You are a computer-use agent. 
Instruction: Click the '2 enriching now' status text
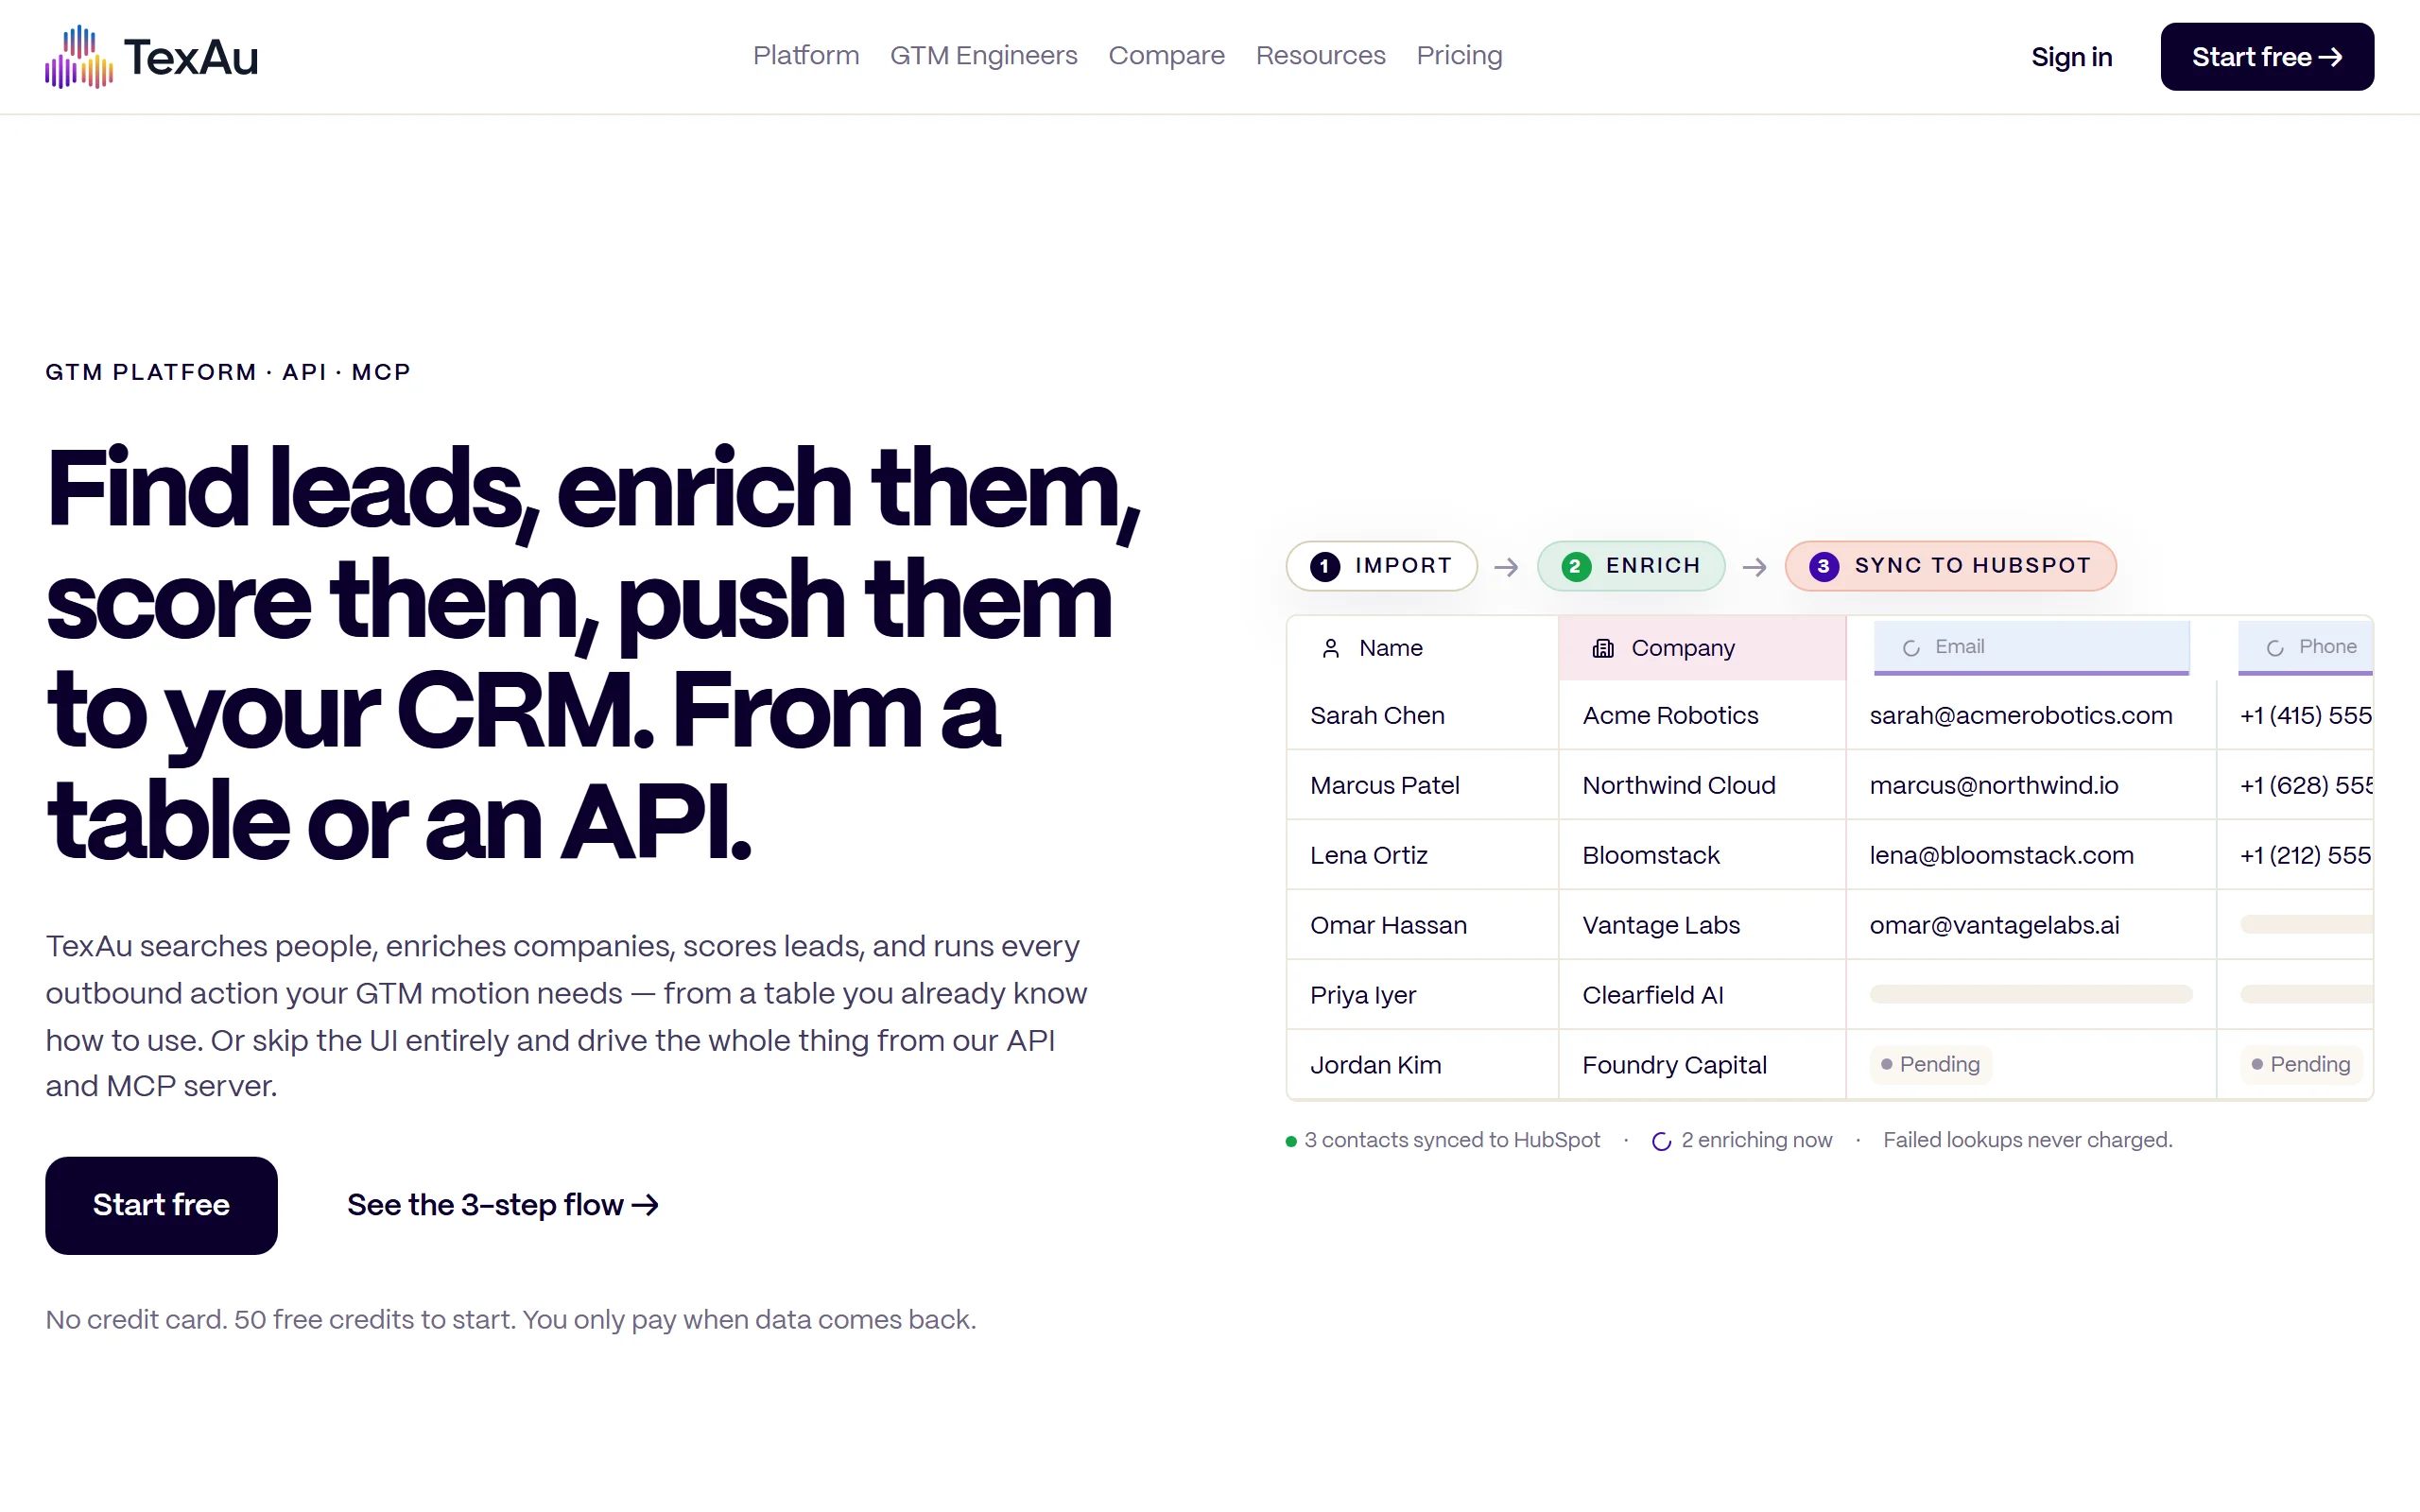1757,1141
